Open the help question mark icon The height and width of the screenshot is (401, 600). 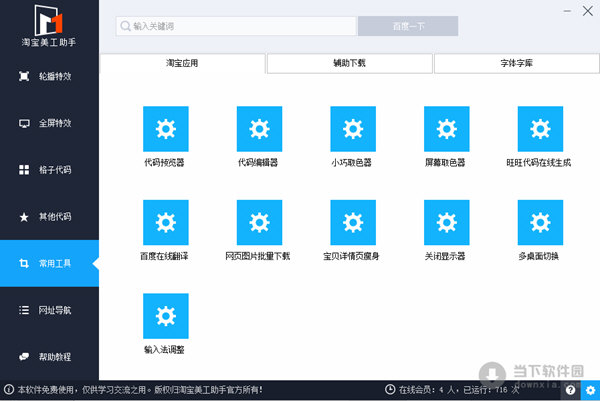571,390
